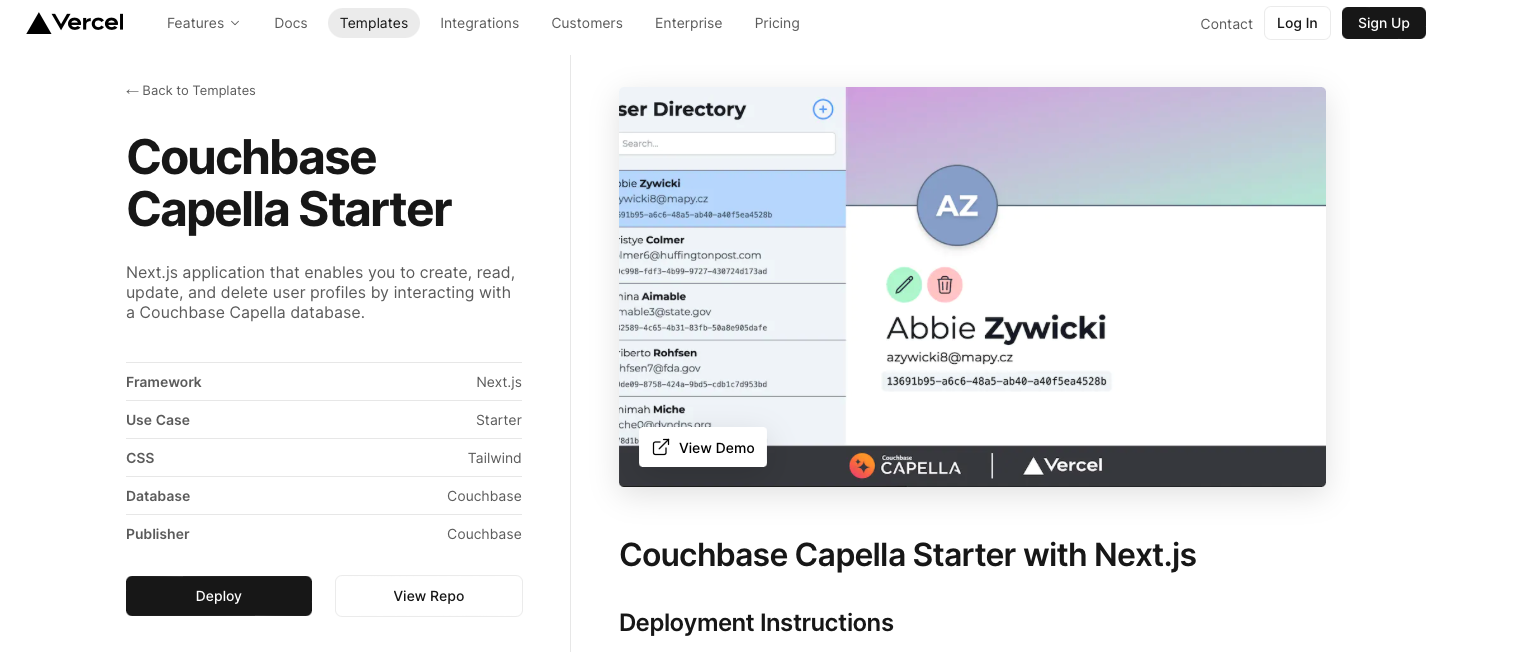The width and height of the screenshot is (1517, 652).
Task: Click the external link icon on View Demo
Action: tap(661, 447)
